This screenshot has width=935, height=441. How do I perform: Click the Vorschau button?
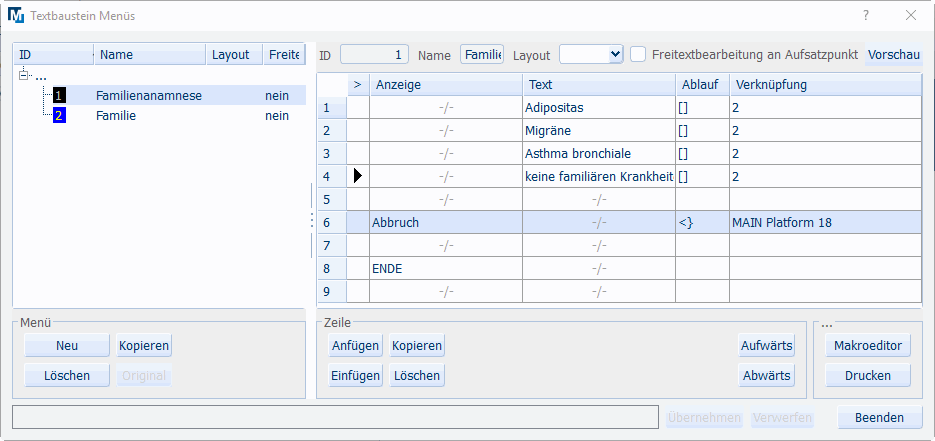pyautogui.click(x=893, y=55)
